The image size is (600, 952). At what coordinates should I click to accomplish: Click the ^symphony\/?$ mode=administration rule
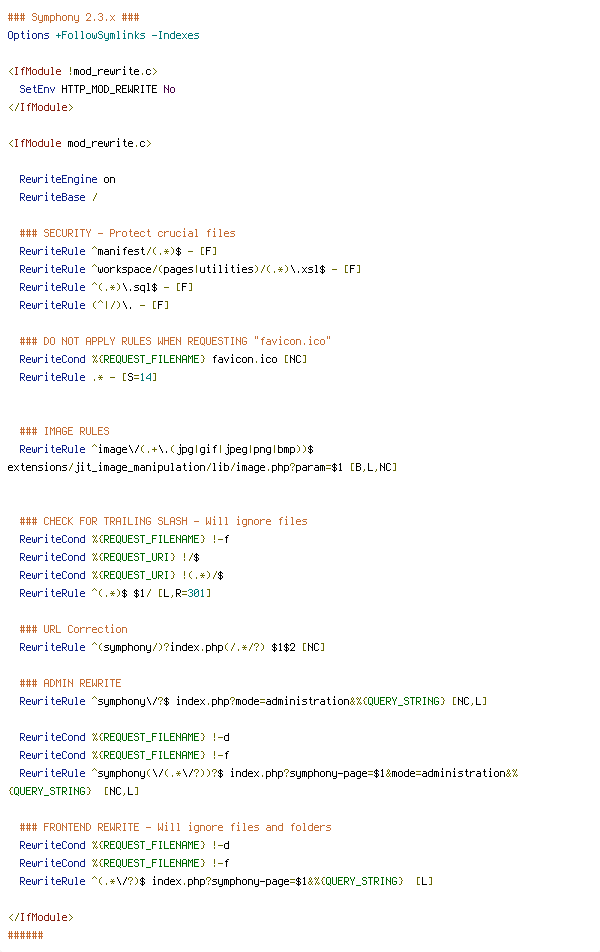click(x=253, y=701)
